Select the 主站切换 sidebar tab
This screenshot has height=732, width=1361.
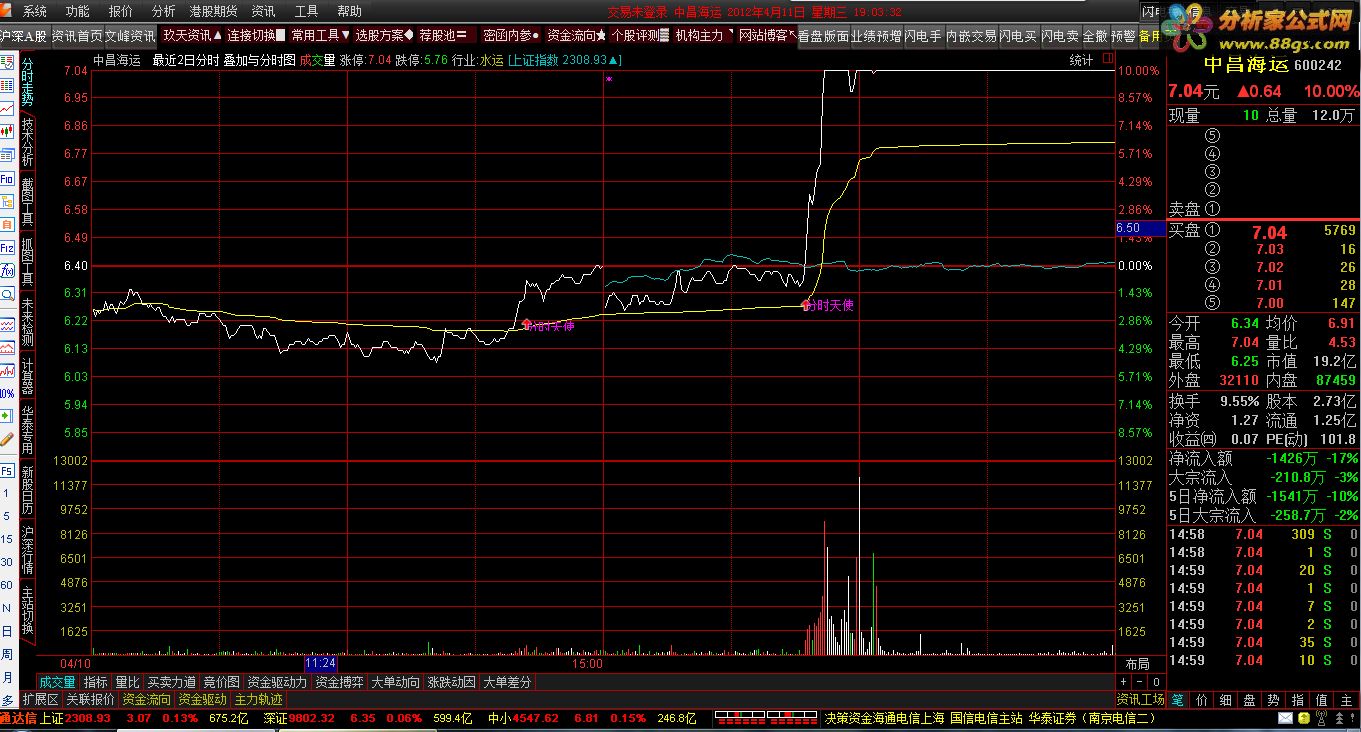pos(28,609)
